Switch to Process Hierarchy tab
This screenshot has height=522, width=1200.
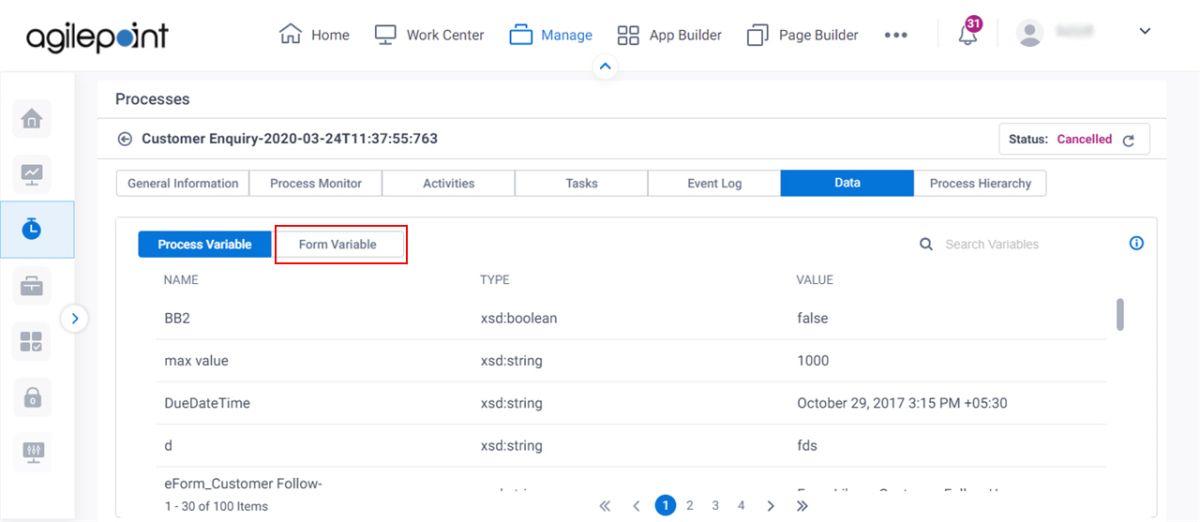980,183
